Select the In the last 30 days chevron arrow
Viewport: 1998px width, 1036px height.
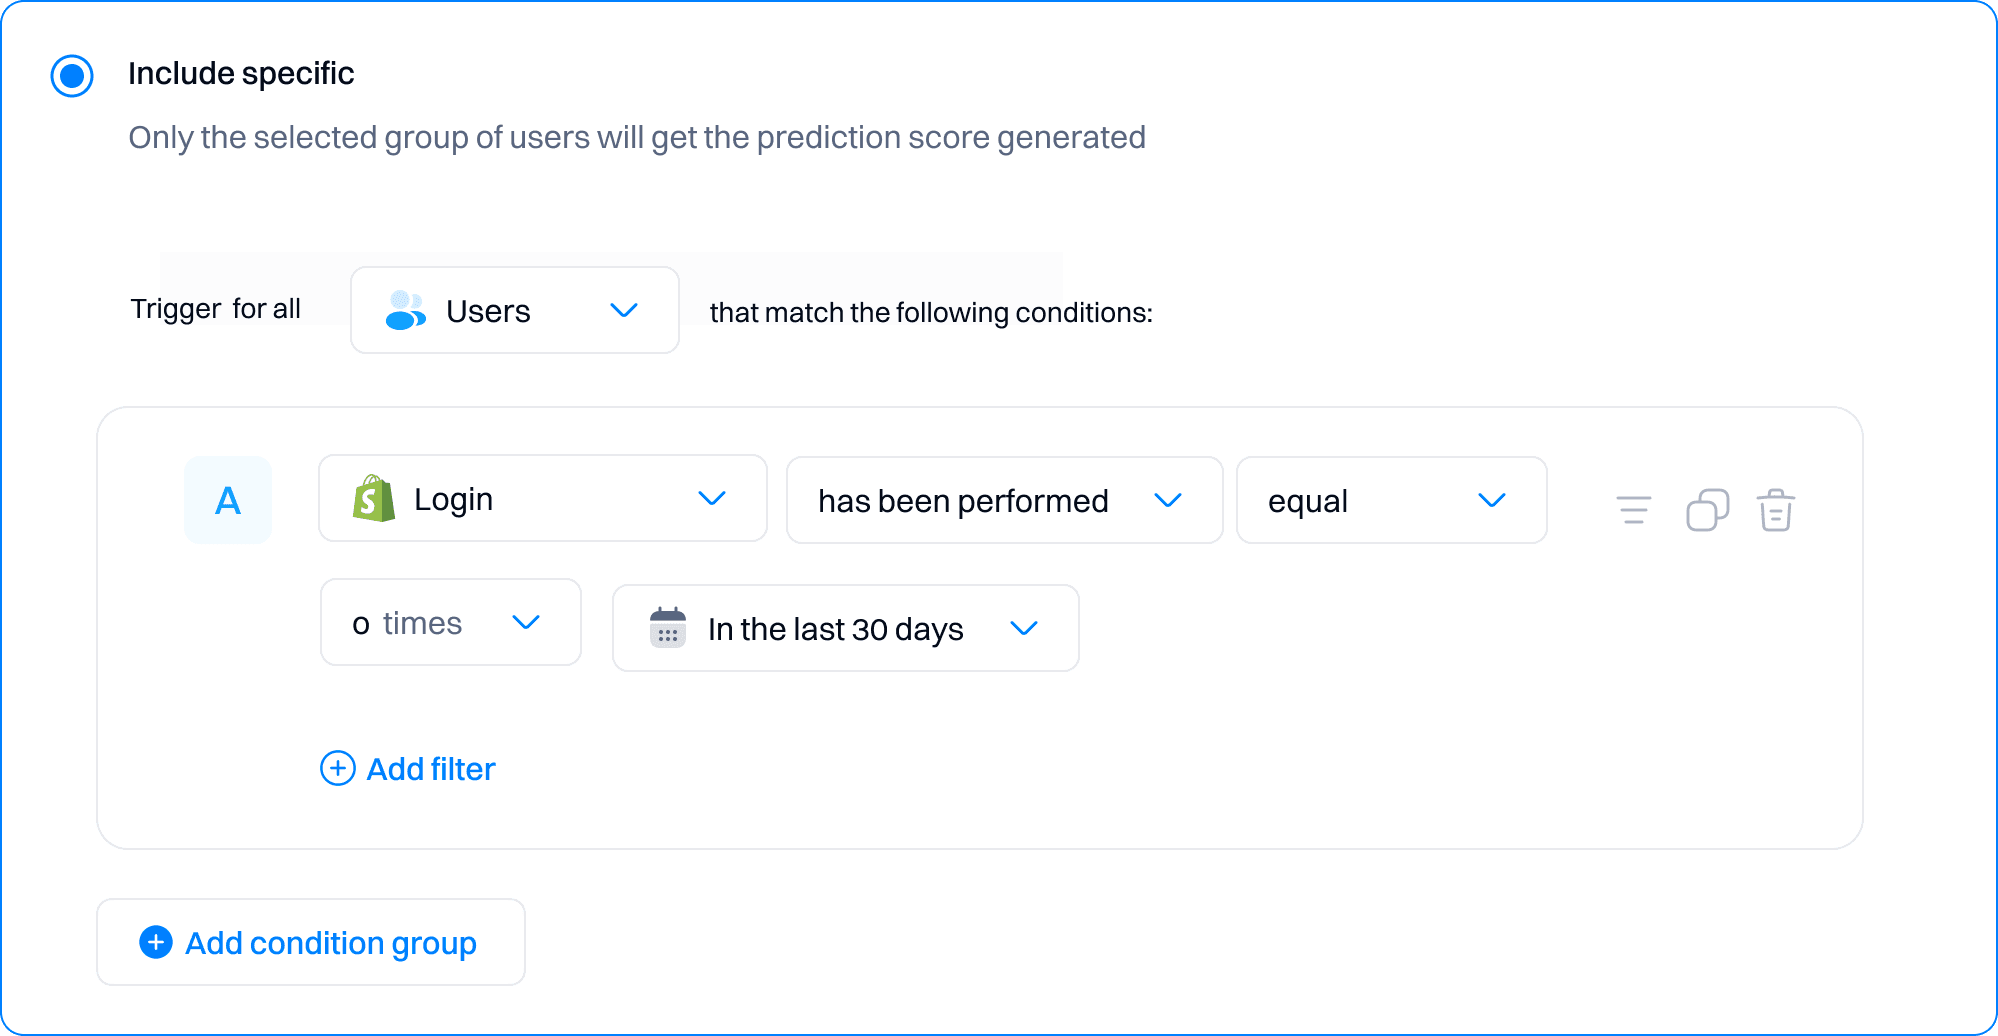tap(1024, 628)
